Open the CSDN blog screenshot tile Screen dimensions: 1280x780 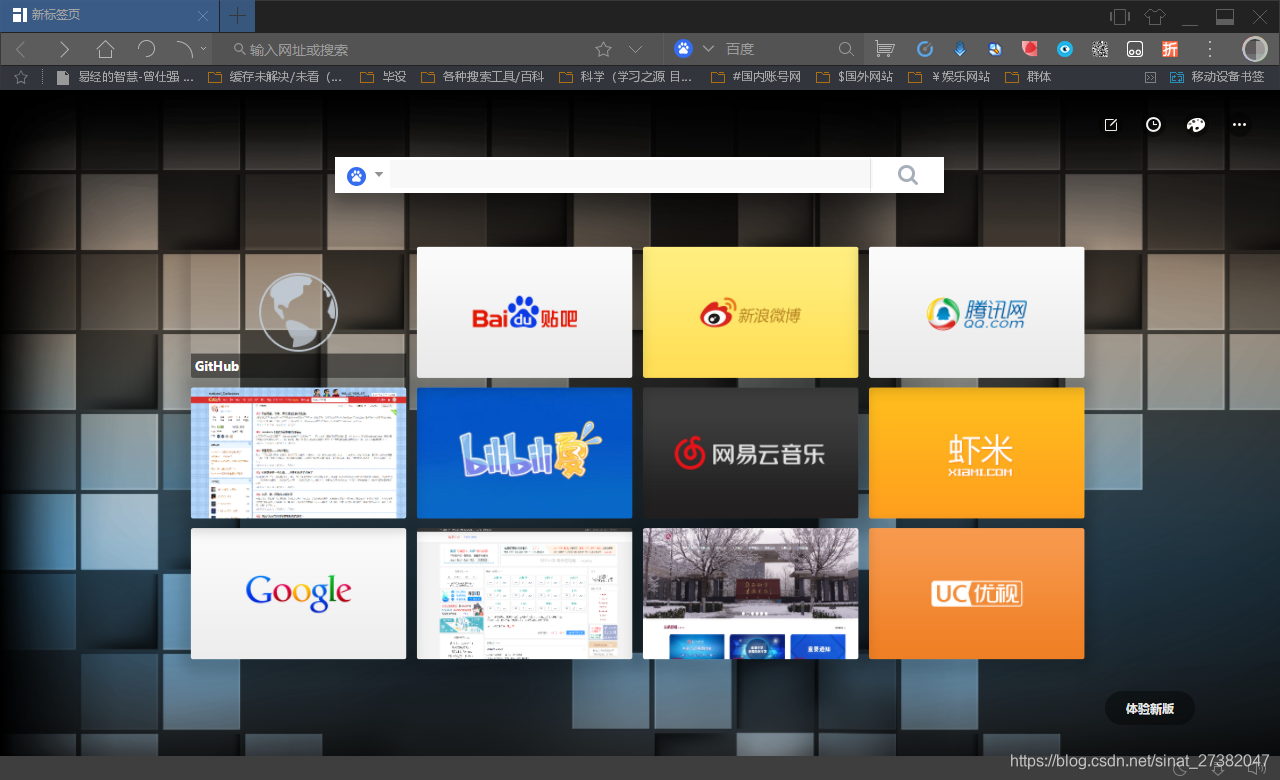tap(298, 453)
